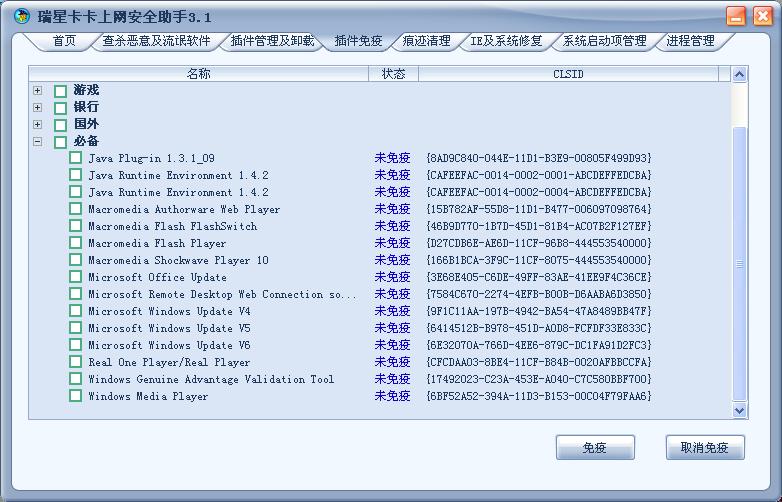Tick Microsoft Office Update checkbox
This screenshot has width=782, height=502.
[75, 277]
